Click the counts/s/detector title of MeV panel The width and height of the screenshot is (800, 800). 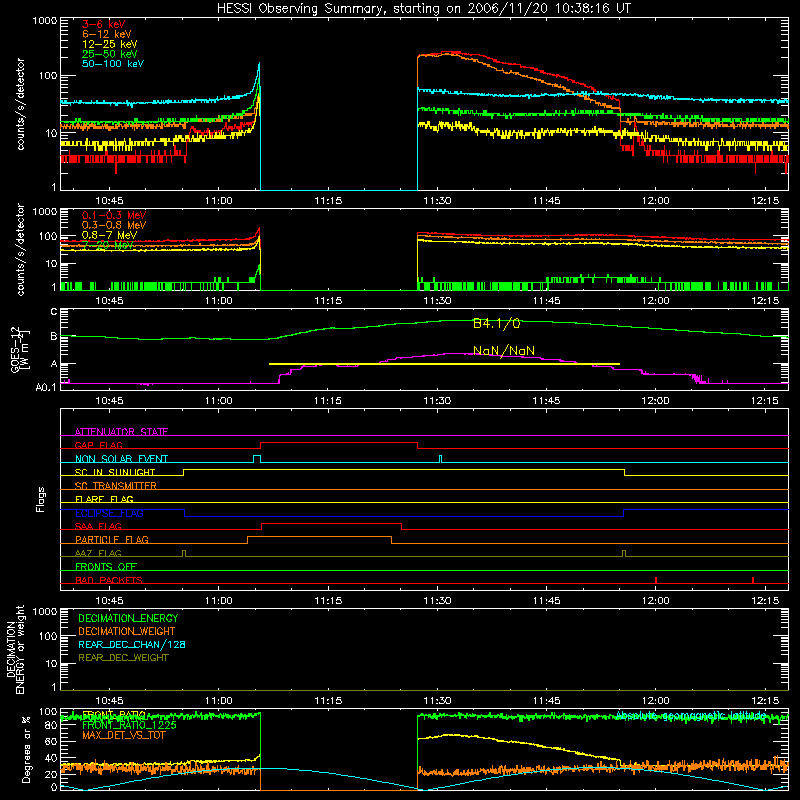[x=20, y=249]
